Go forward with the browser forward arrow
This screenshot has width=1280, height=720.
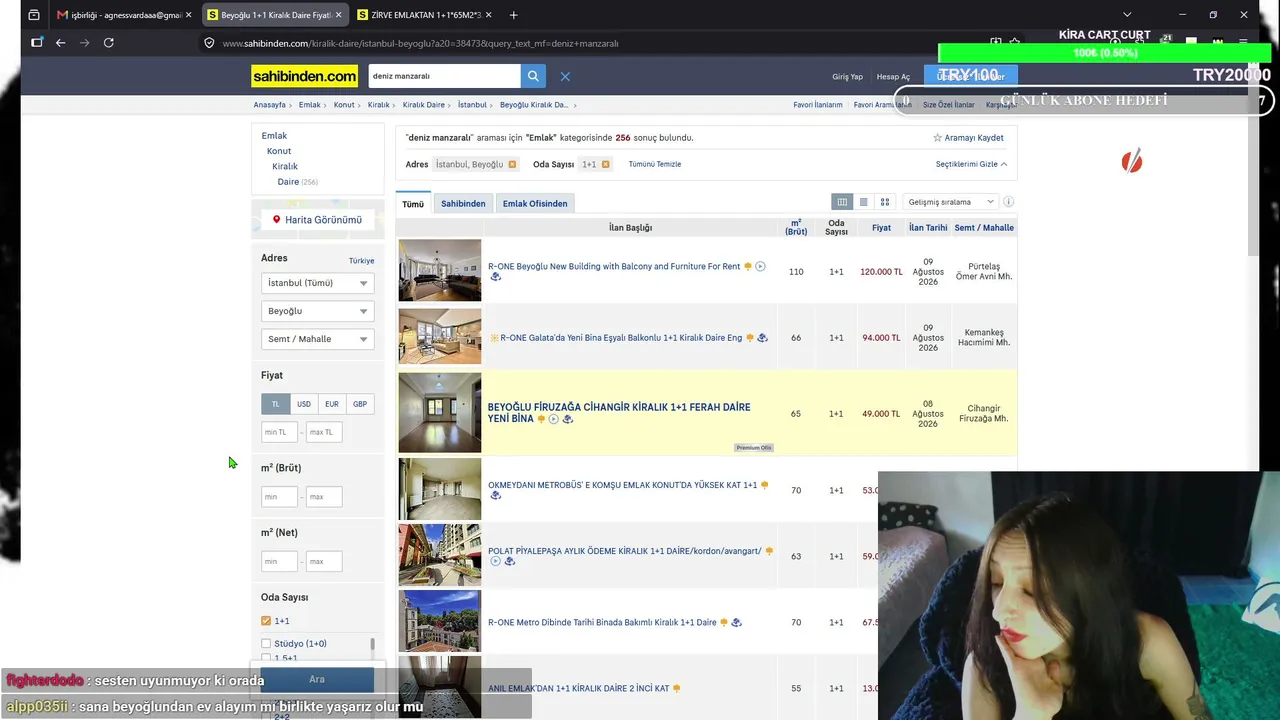(84, 43)
